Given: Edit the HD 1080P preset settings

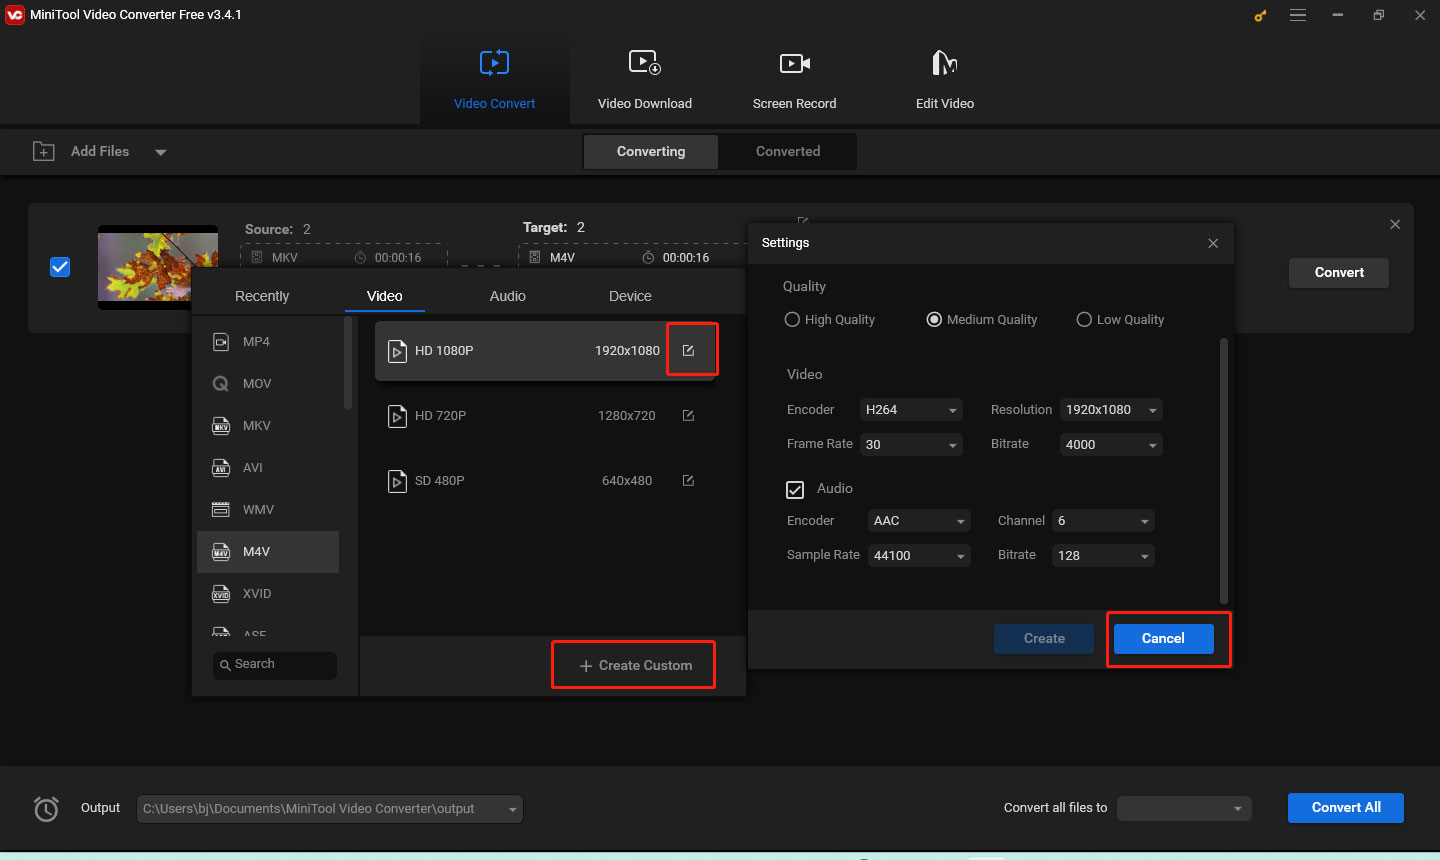Looking at the screenshot, I should coord(689,350).
